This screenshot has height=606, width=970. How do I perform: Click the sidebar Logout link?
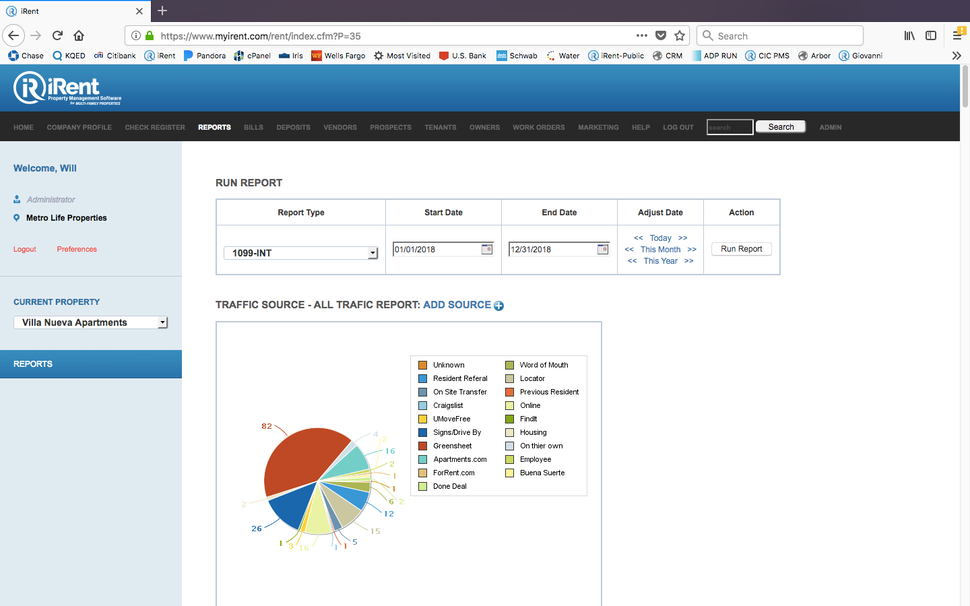coord(25,249)
